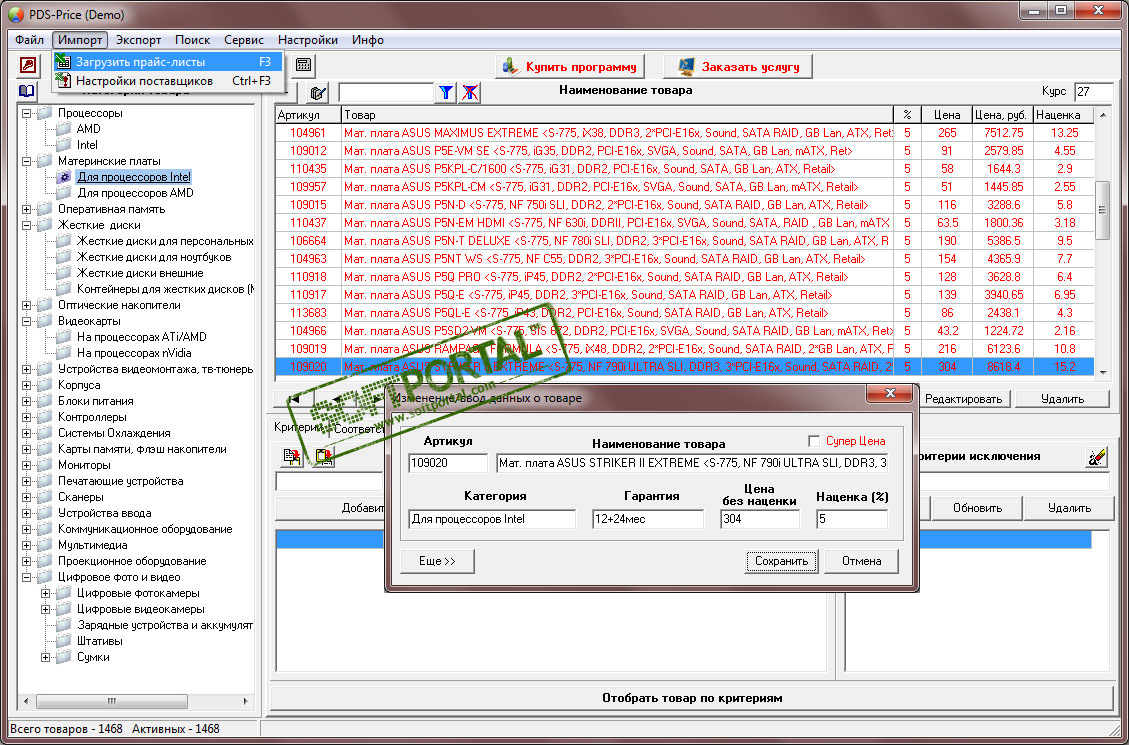The height and width of the screenshot is (745, 1129).
Task: Select На процессорах nVidia category
Action: click(x=134, y=353)
